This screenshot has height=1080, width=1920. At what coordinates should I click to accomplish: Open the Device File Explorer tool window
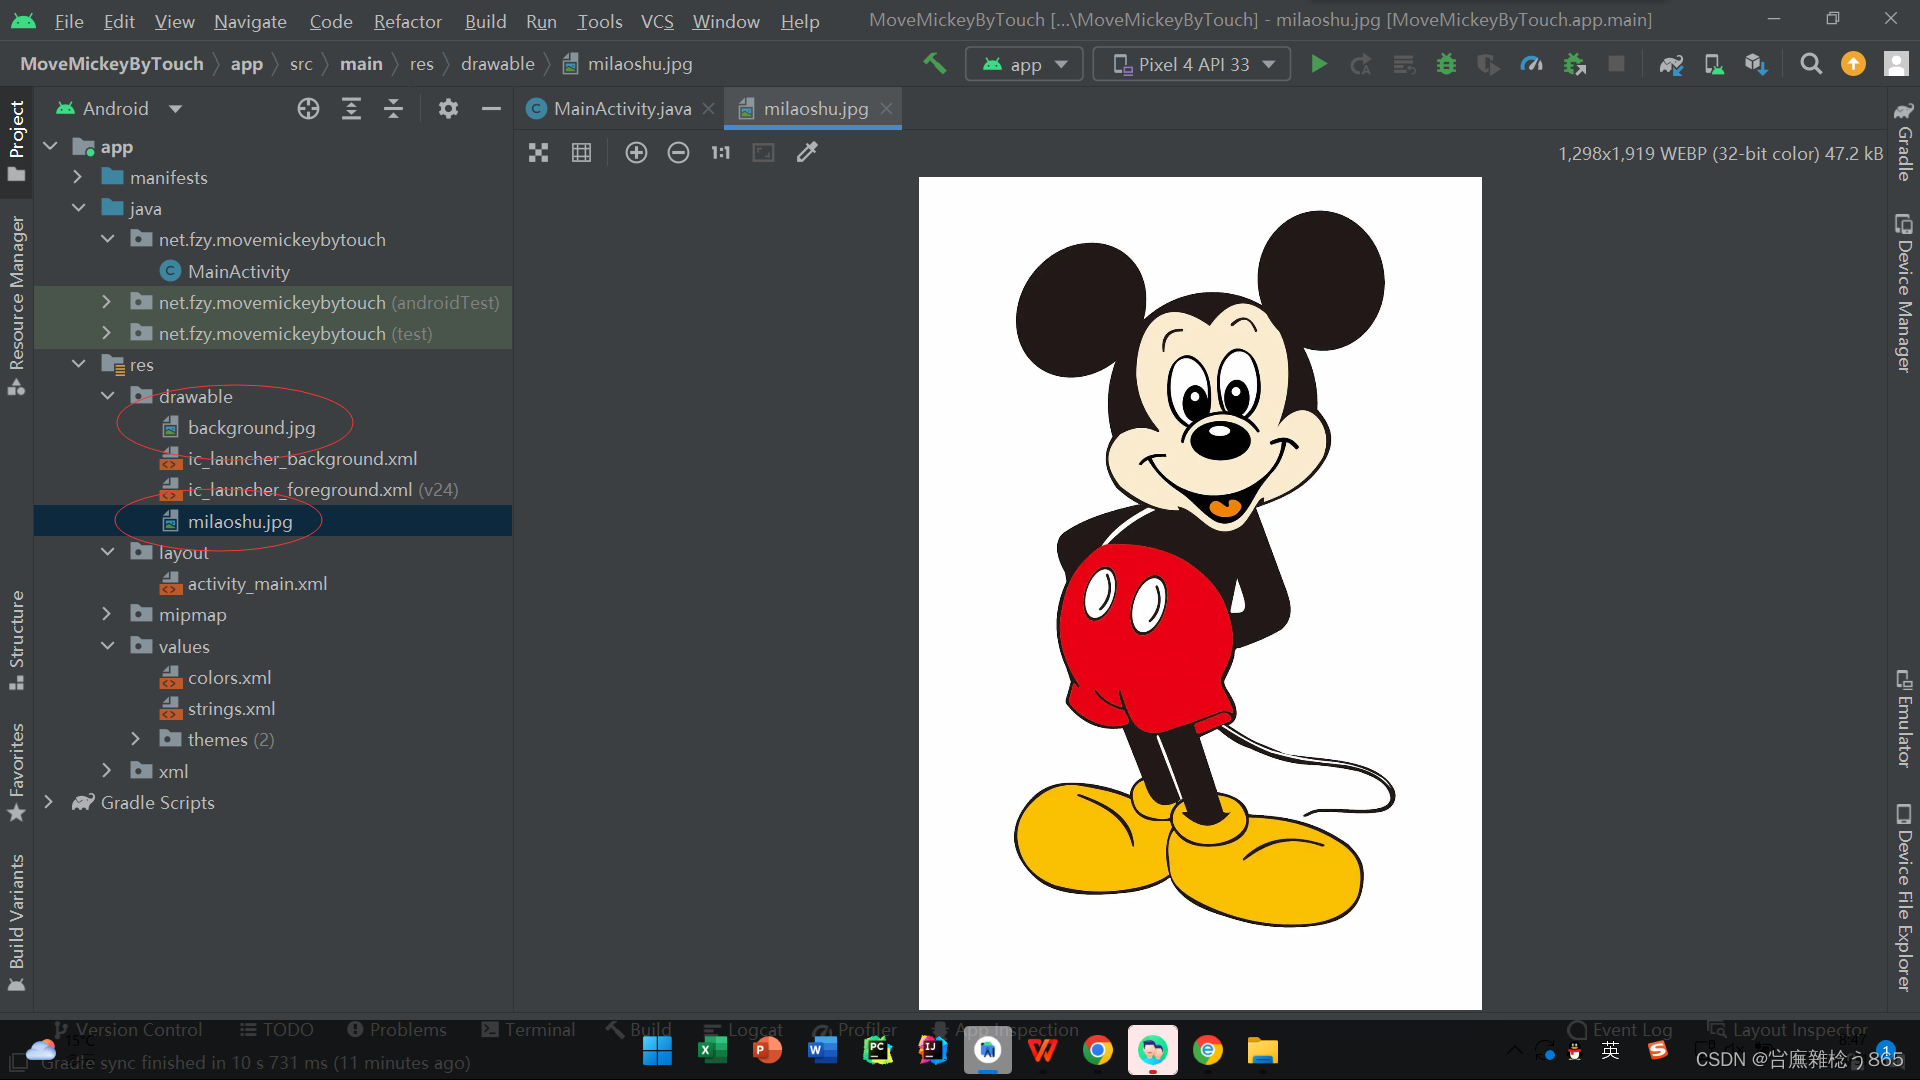click(x=1904, y=897)
